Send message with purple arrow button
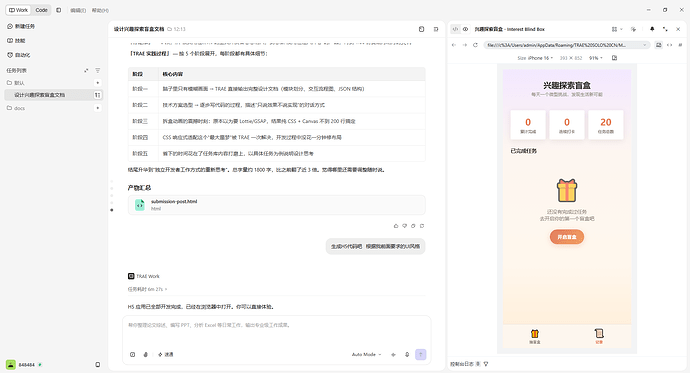 point(421,355)
